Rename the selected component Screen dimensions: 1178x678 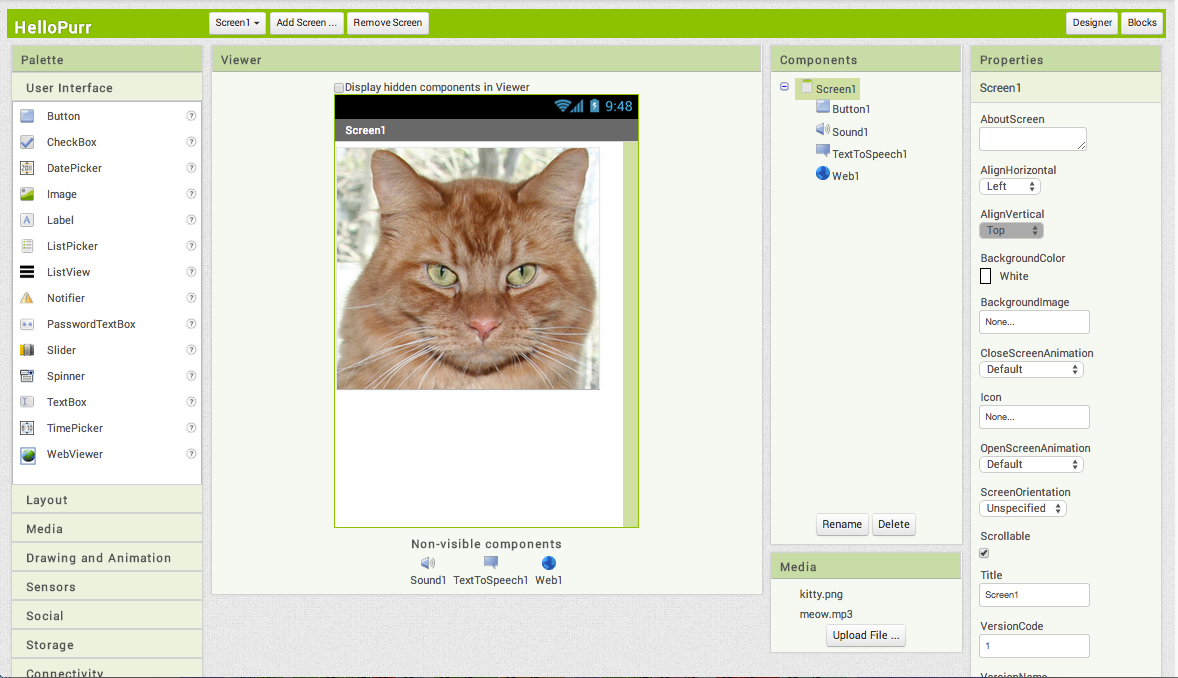pyautogui.click(x=841, y=524)
